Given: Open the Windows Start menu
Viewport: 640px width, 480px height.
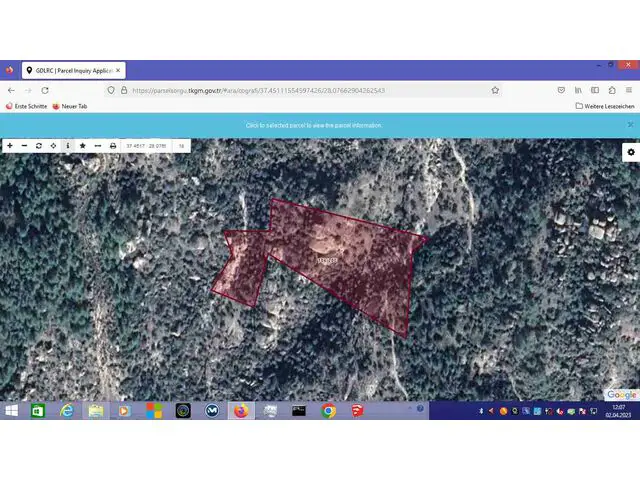Looking at the screenshot, I should [11, 410].
